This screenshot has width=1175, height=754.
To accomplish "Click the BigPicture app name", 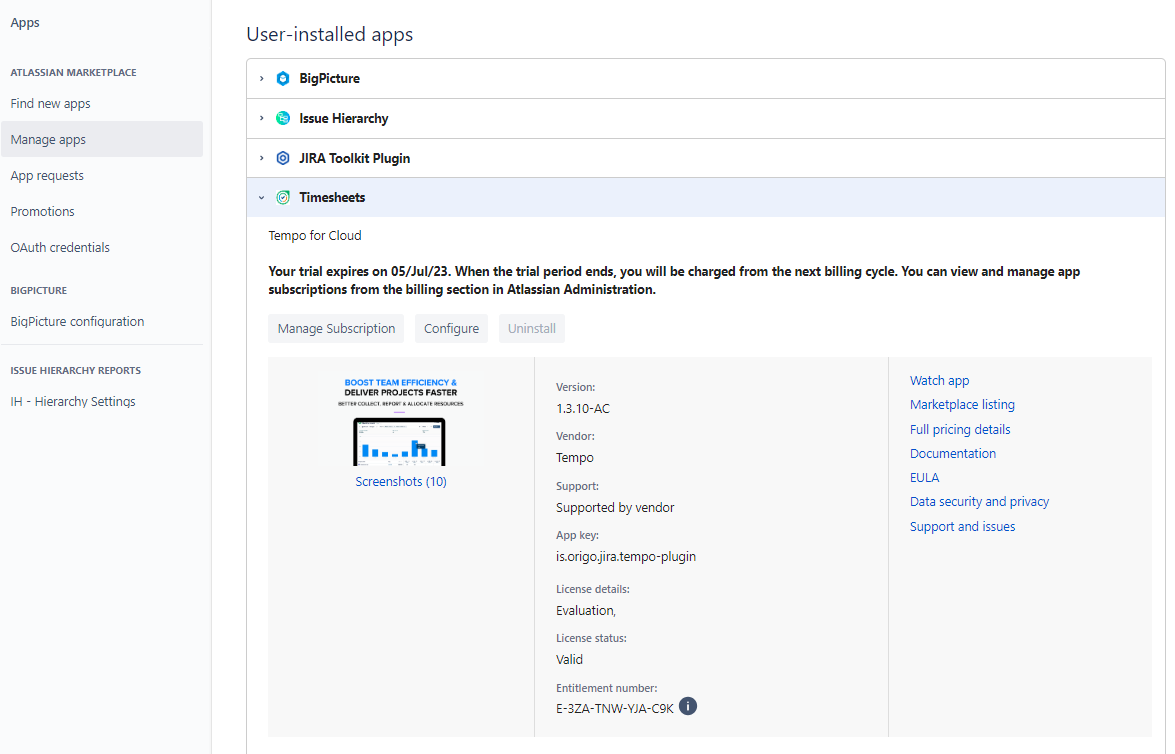I will click(x=329, y=79).
